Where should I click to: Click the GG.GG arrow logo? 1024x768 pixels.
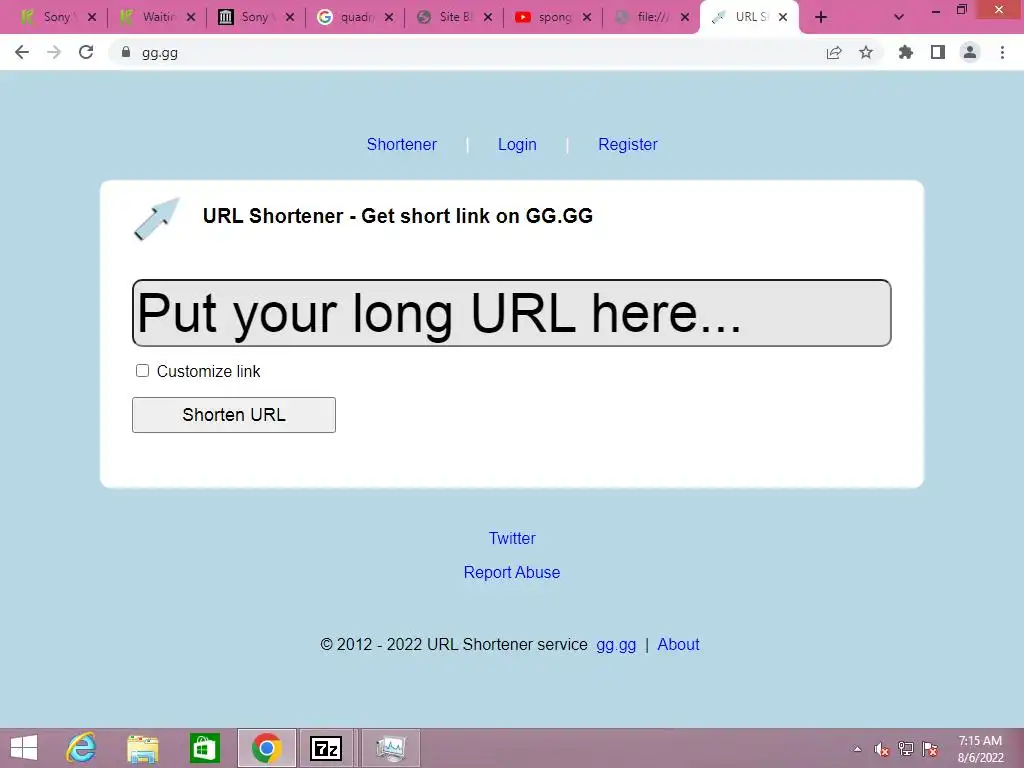click(157, 219)
